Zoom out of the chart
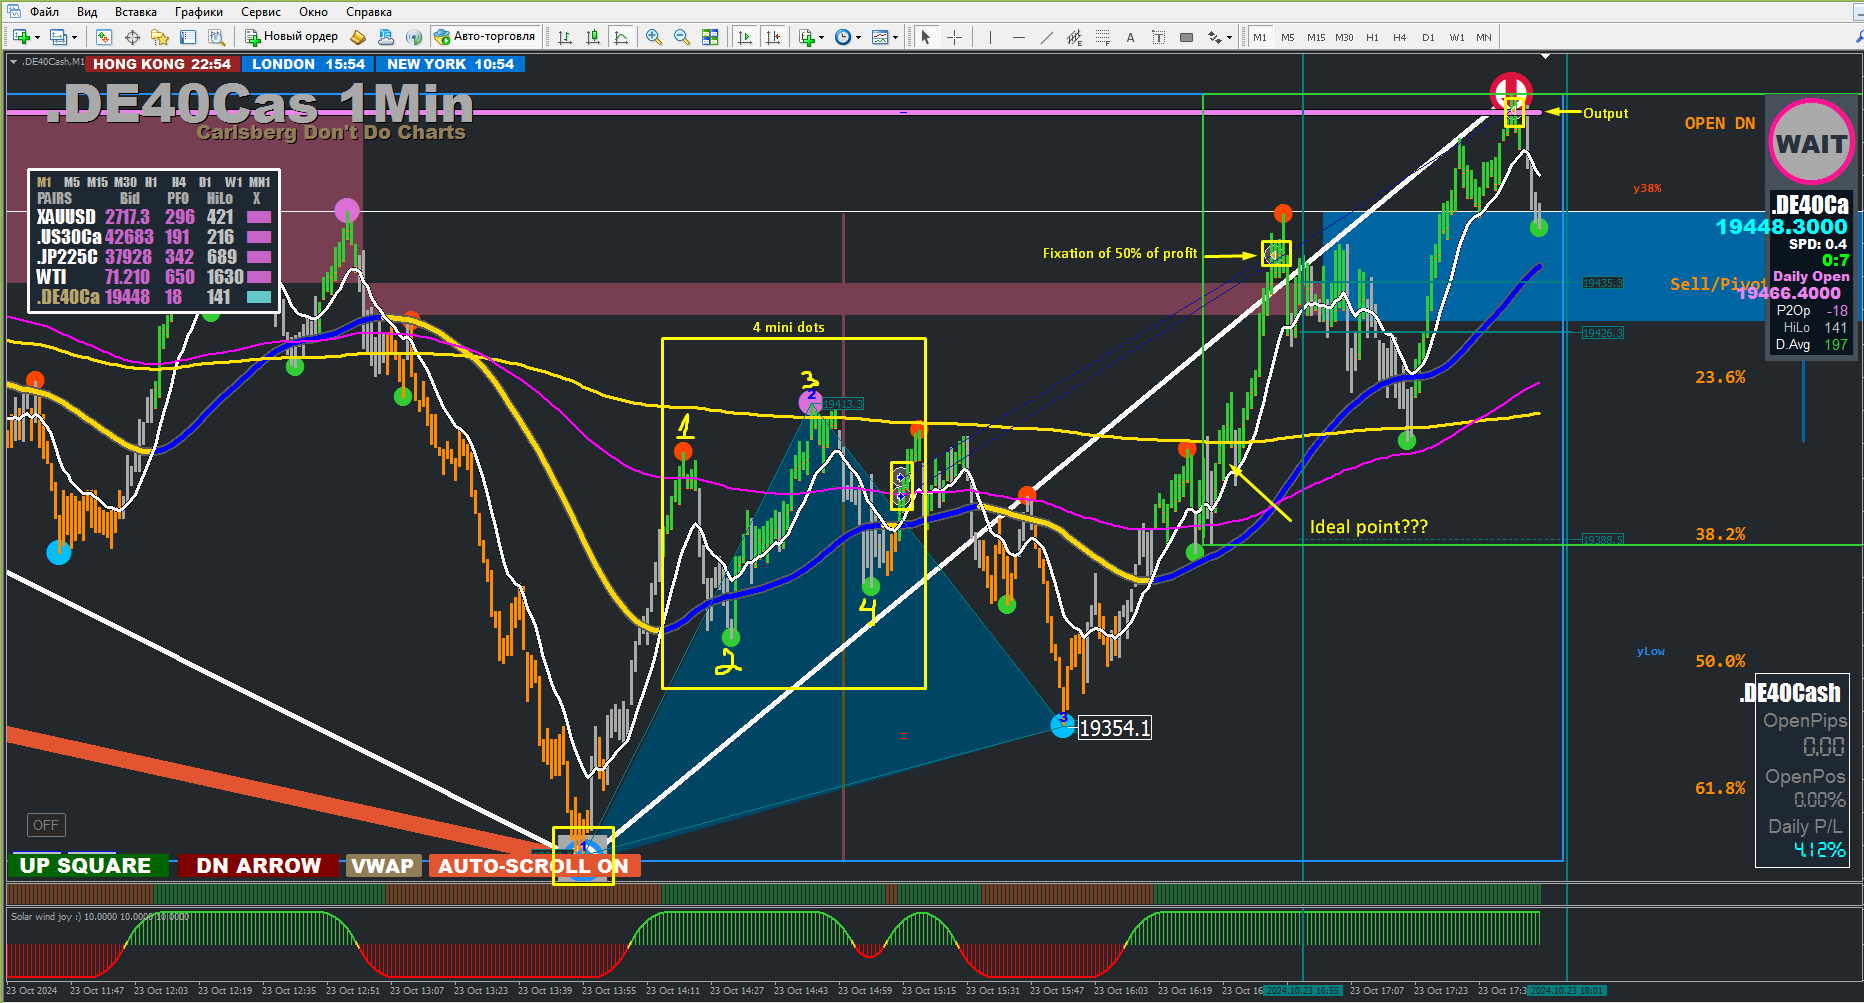Image resolution: width=1864 pixels, height=1003 pixels. point(682,37)
